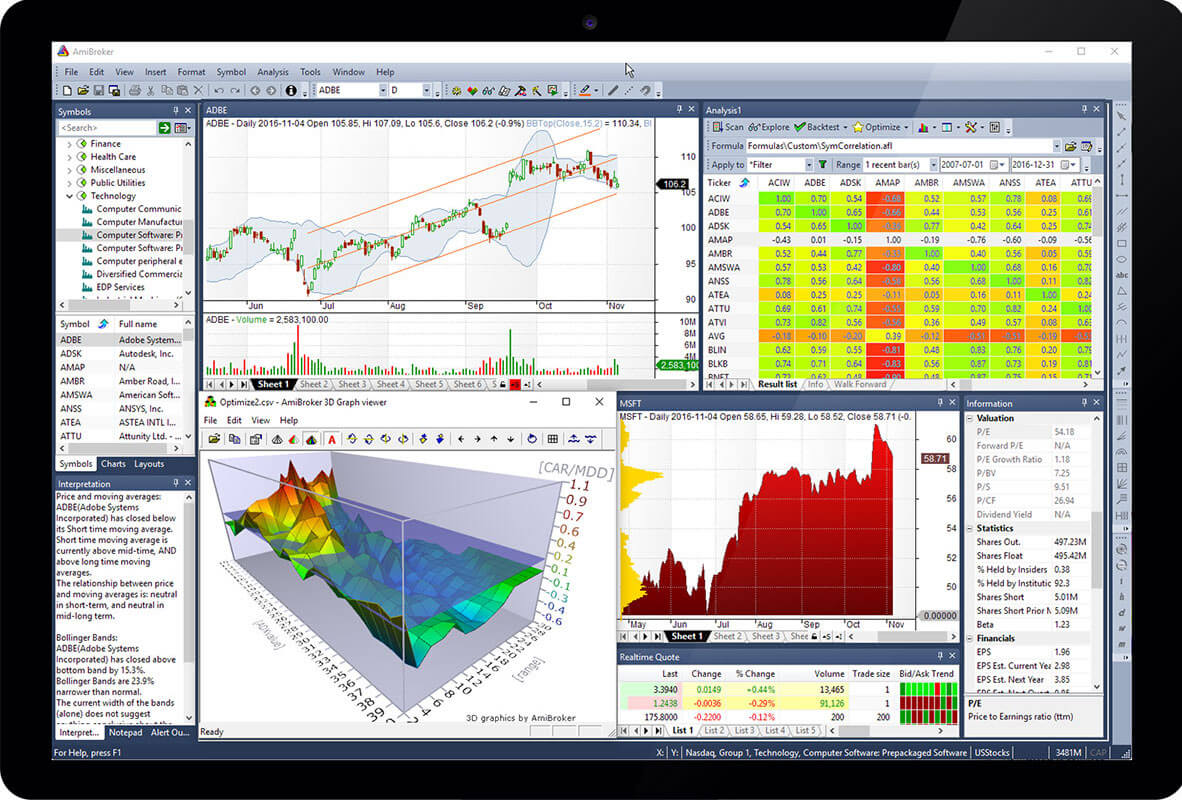
Task: Select Sheet 2 tab of ADBE chart
Action: (x=314, y=385)
